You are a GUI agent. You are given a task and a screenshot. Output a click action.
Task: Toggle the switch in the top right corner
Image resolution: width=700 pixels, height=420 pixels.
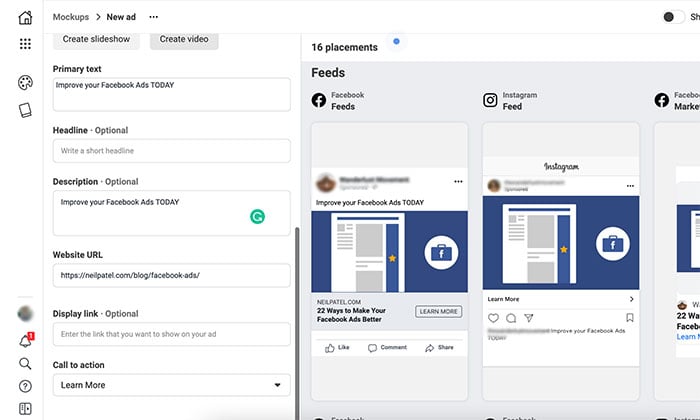coord(674,17)
